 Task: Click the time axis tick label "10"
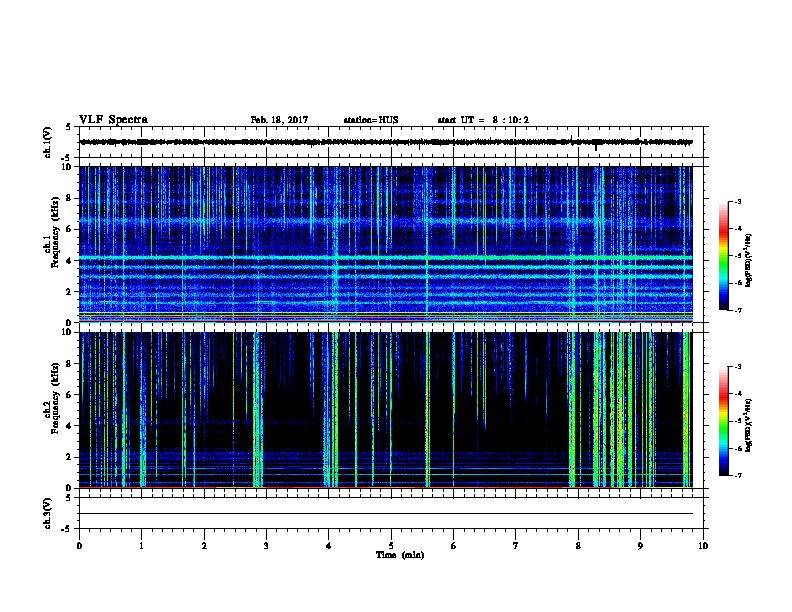pyautogui.click(x=703, y=546)
